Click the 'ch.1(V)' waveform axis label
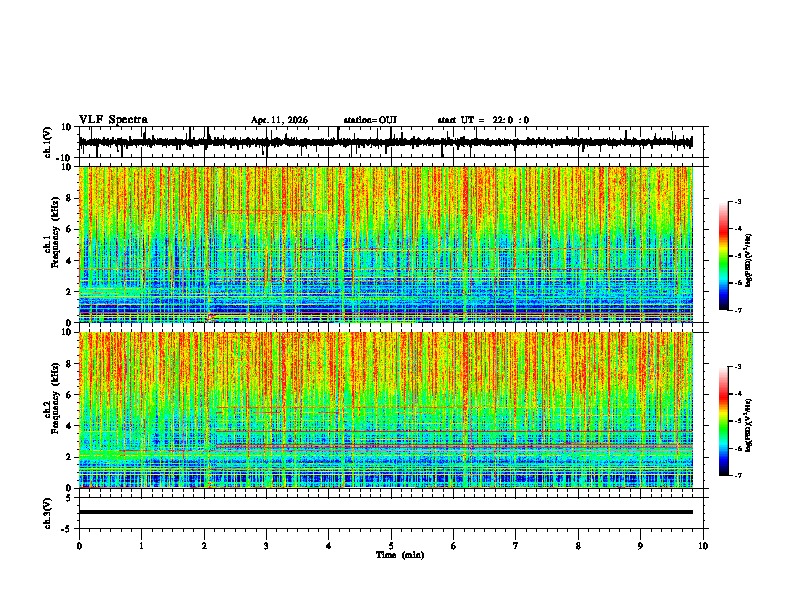 tap(48, 142)
